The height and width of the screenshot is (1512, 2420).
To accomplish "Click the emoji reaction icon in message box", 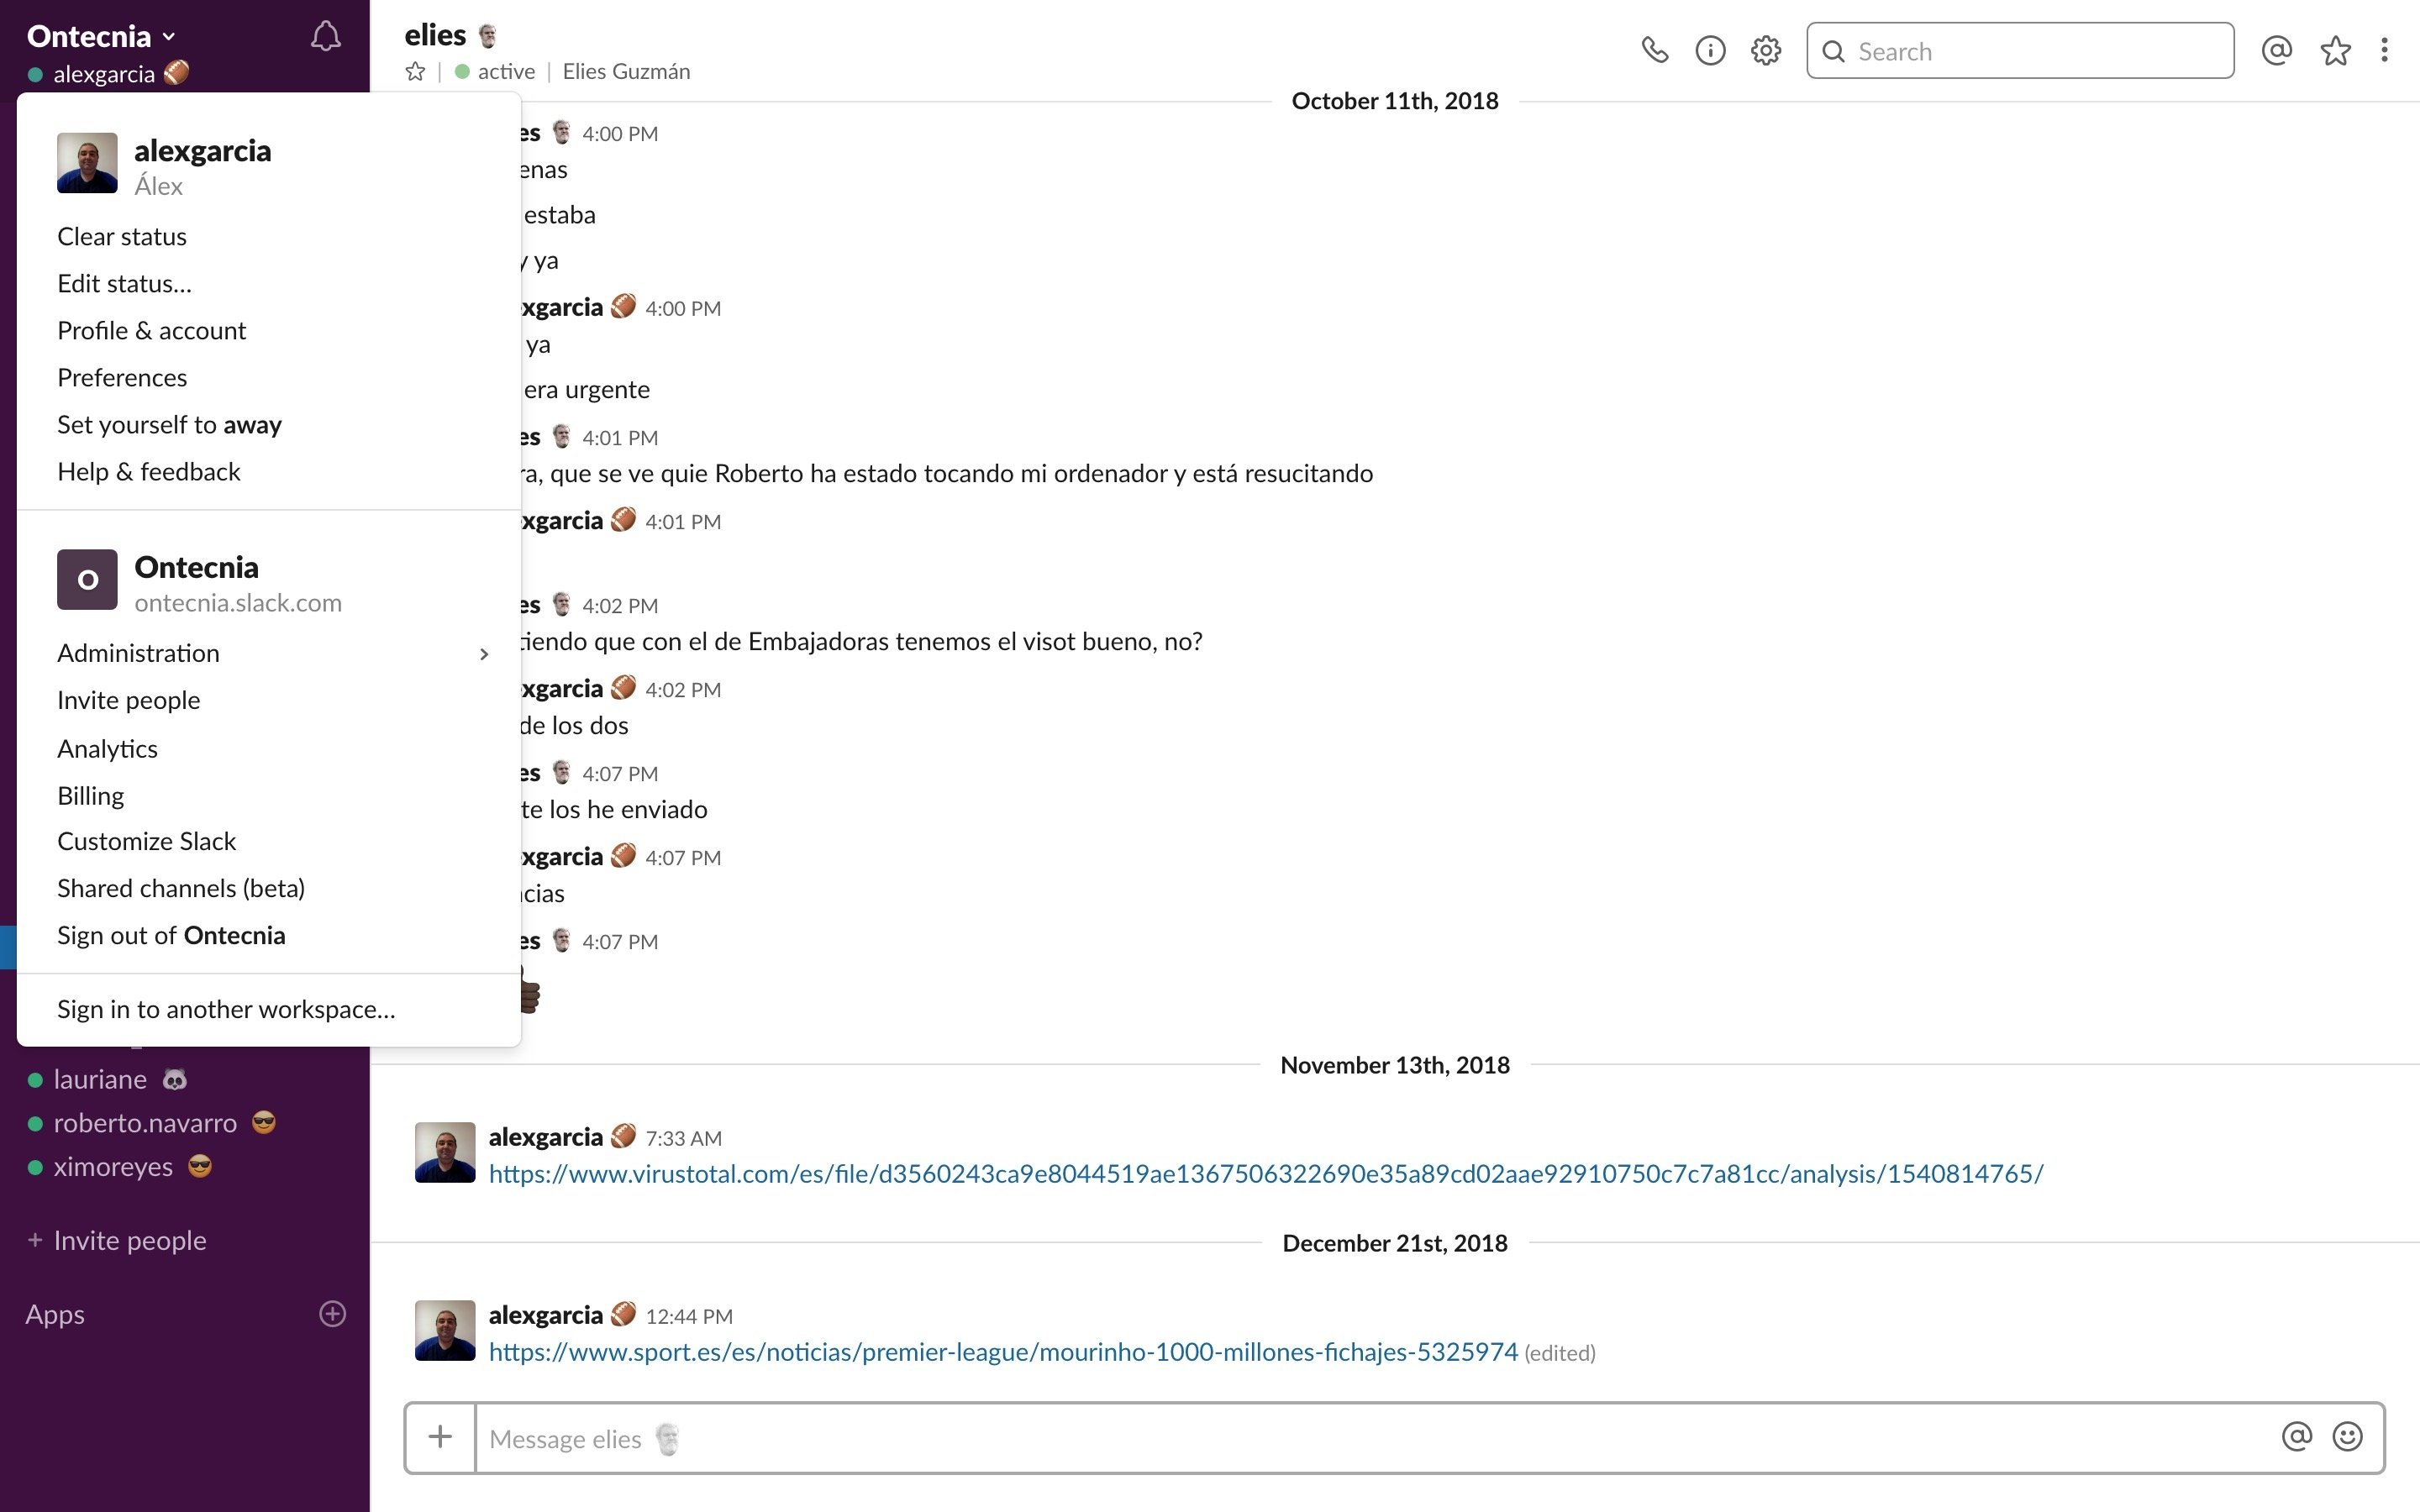I will tap(2350, 1437).
